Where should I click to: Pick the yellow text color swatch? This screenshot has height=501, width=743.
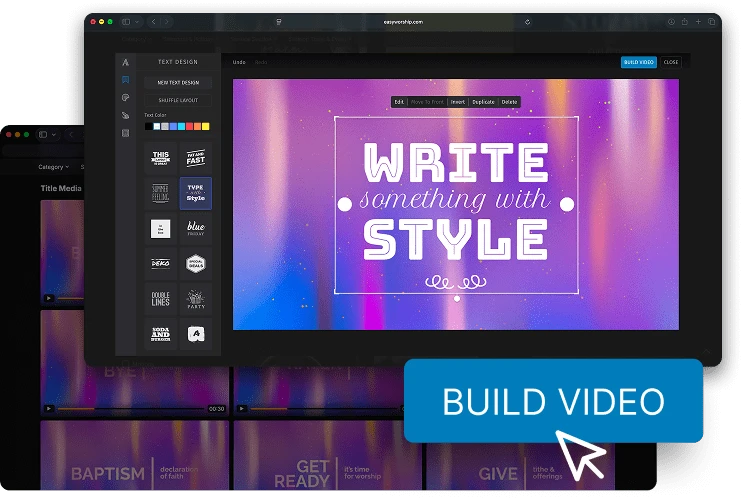pyautogui.click(x=205, y=127)
